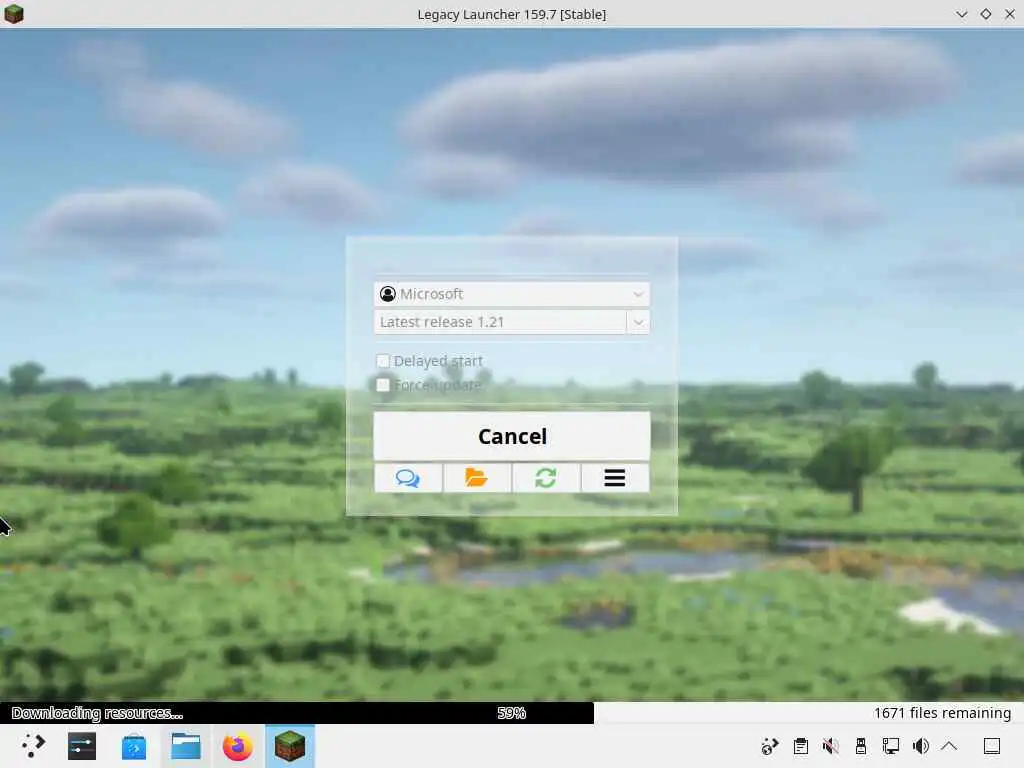The width and height of the screenshot is (1024, 768).
Task: Cancel the resource download
Action: click(511, 436)
